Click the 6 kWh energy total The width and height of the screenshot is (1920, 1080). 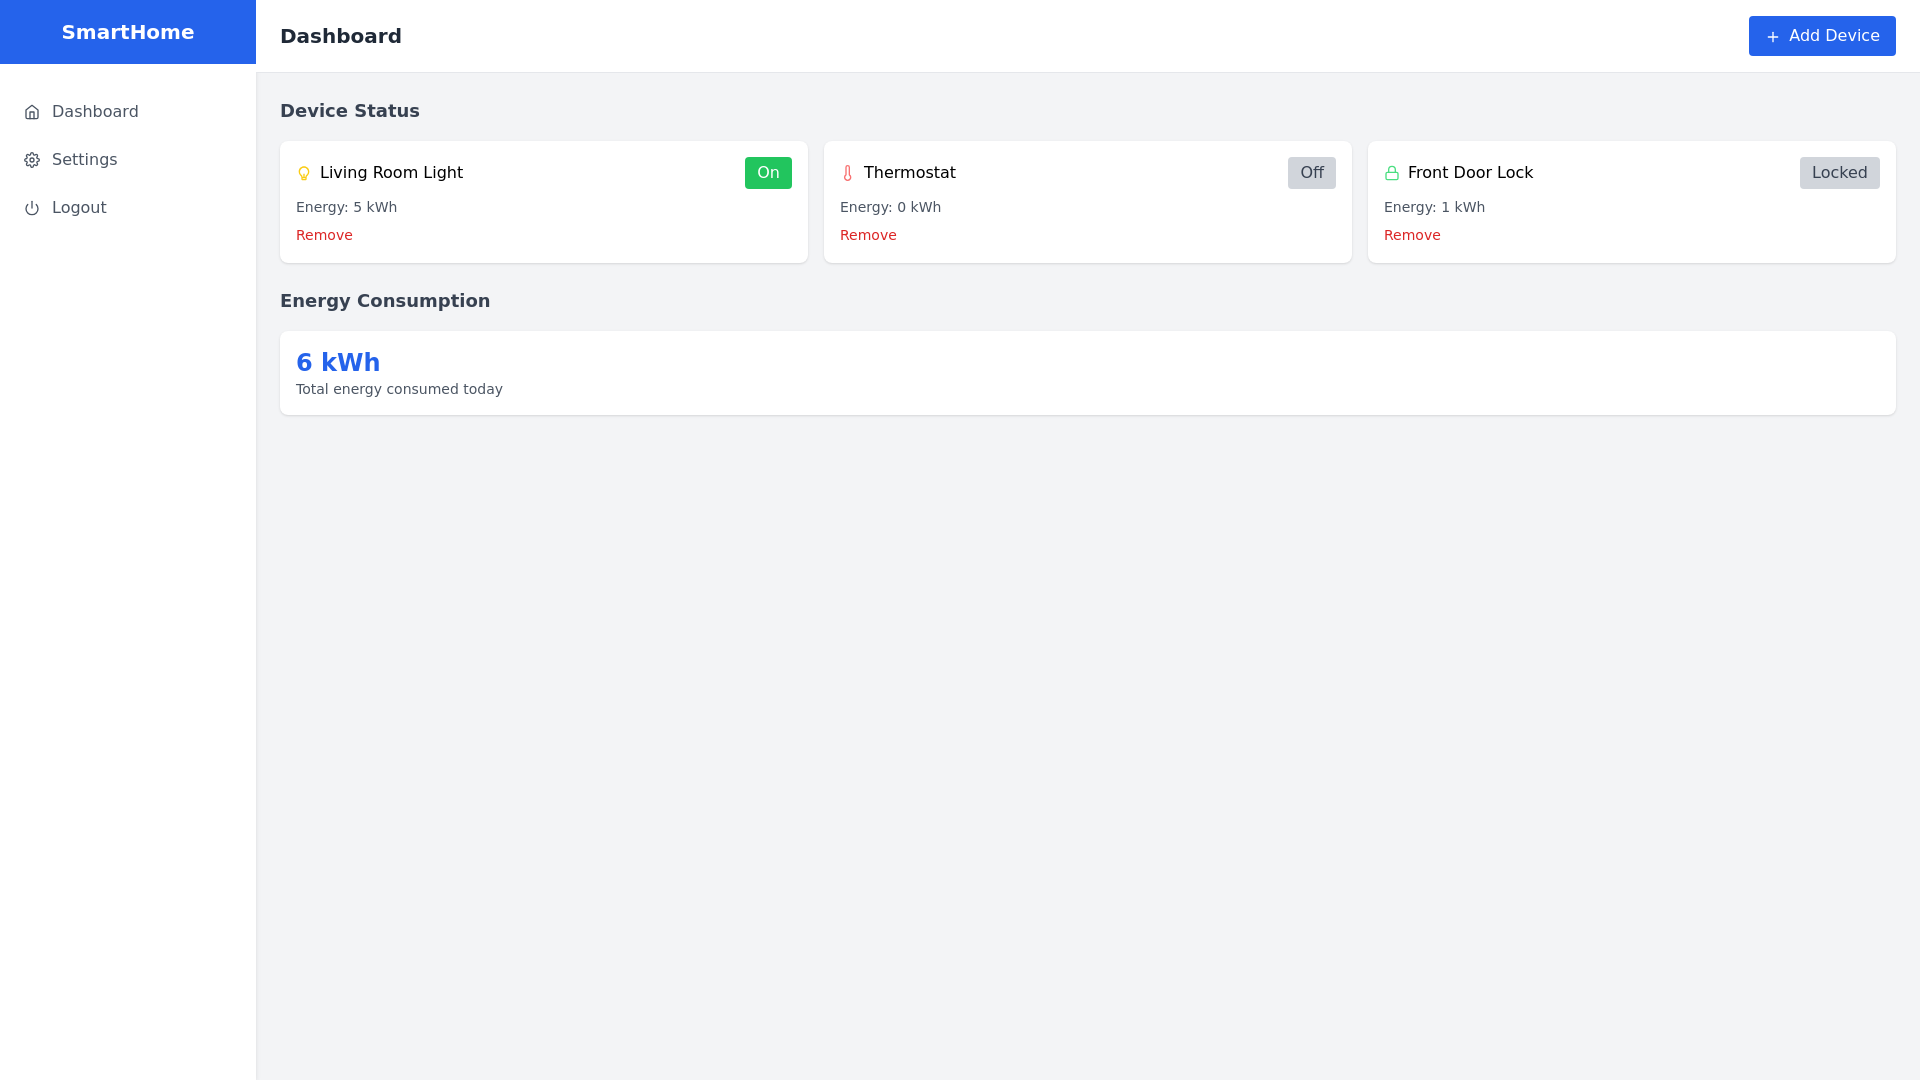click(x=338, y=363)
